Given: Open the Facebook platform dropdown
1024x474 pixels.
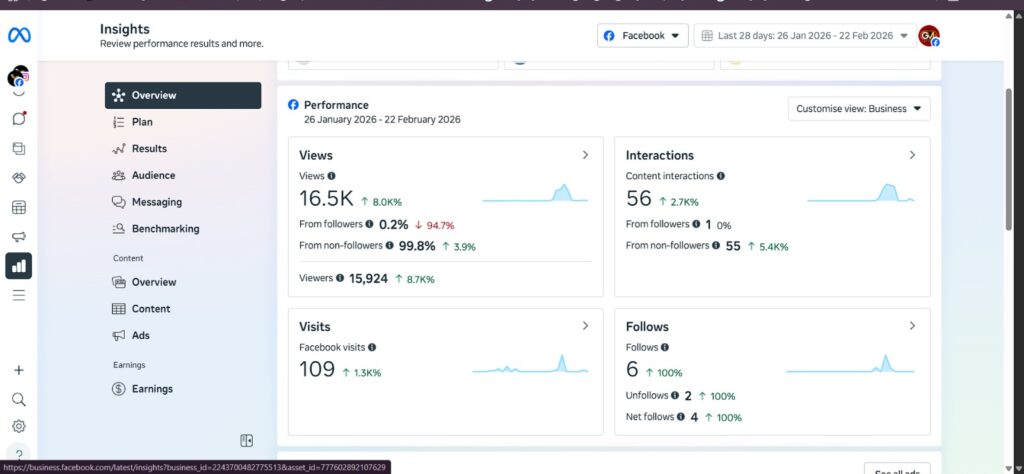Looking at the screenshot, I should (643, 36).
